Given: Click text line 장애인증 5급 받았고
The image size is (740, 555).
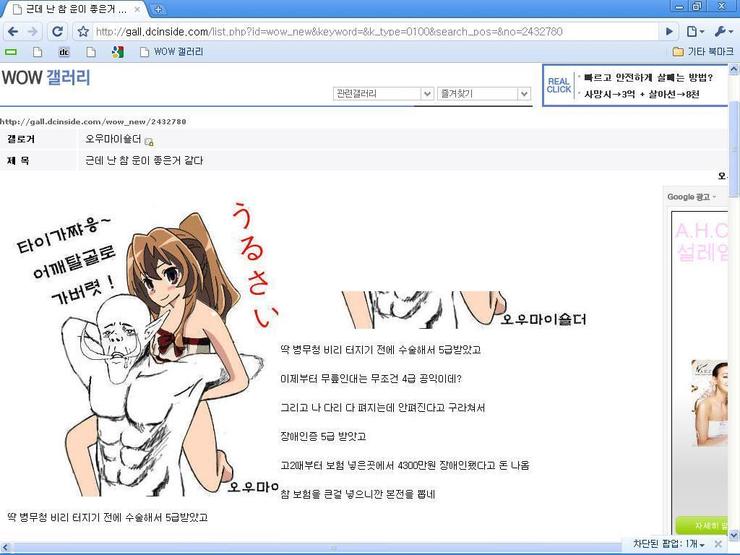Looking at the screenshot, I should pyautogui.click(x=323, y=436).
